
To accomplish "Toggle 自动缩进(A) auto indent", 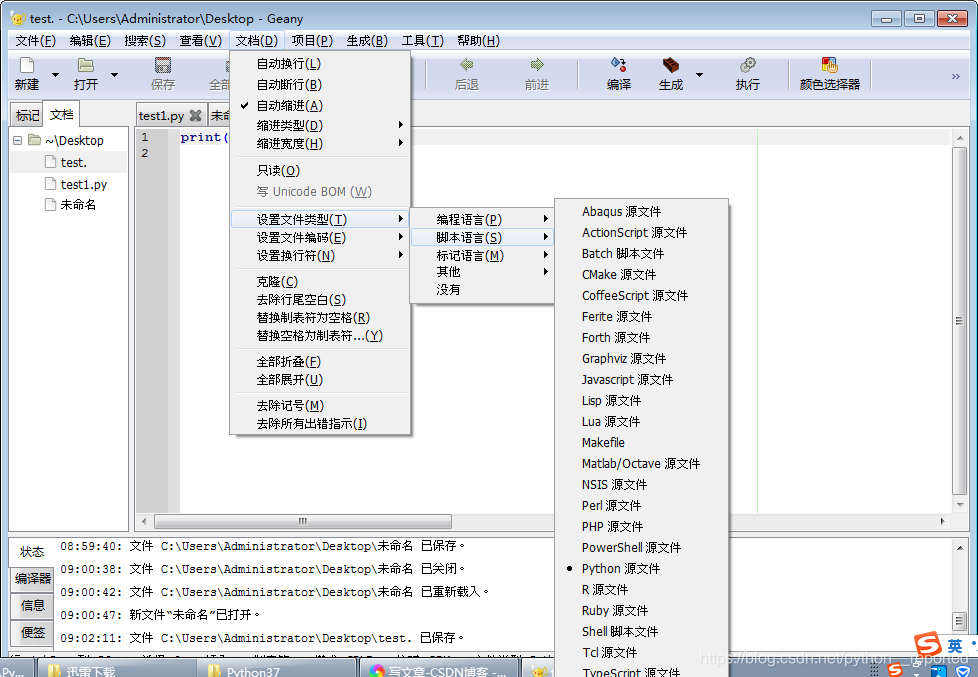I will click(x=321, y=105).
